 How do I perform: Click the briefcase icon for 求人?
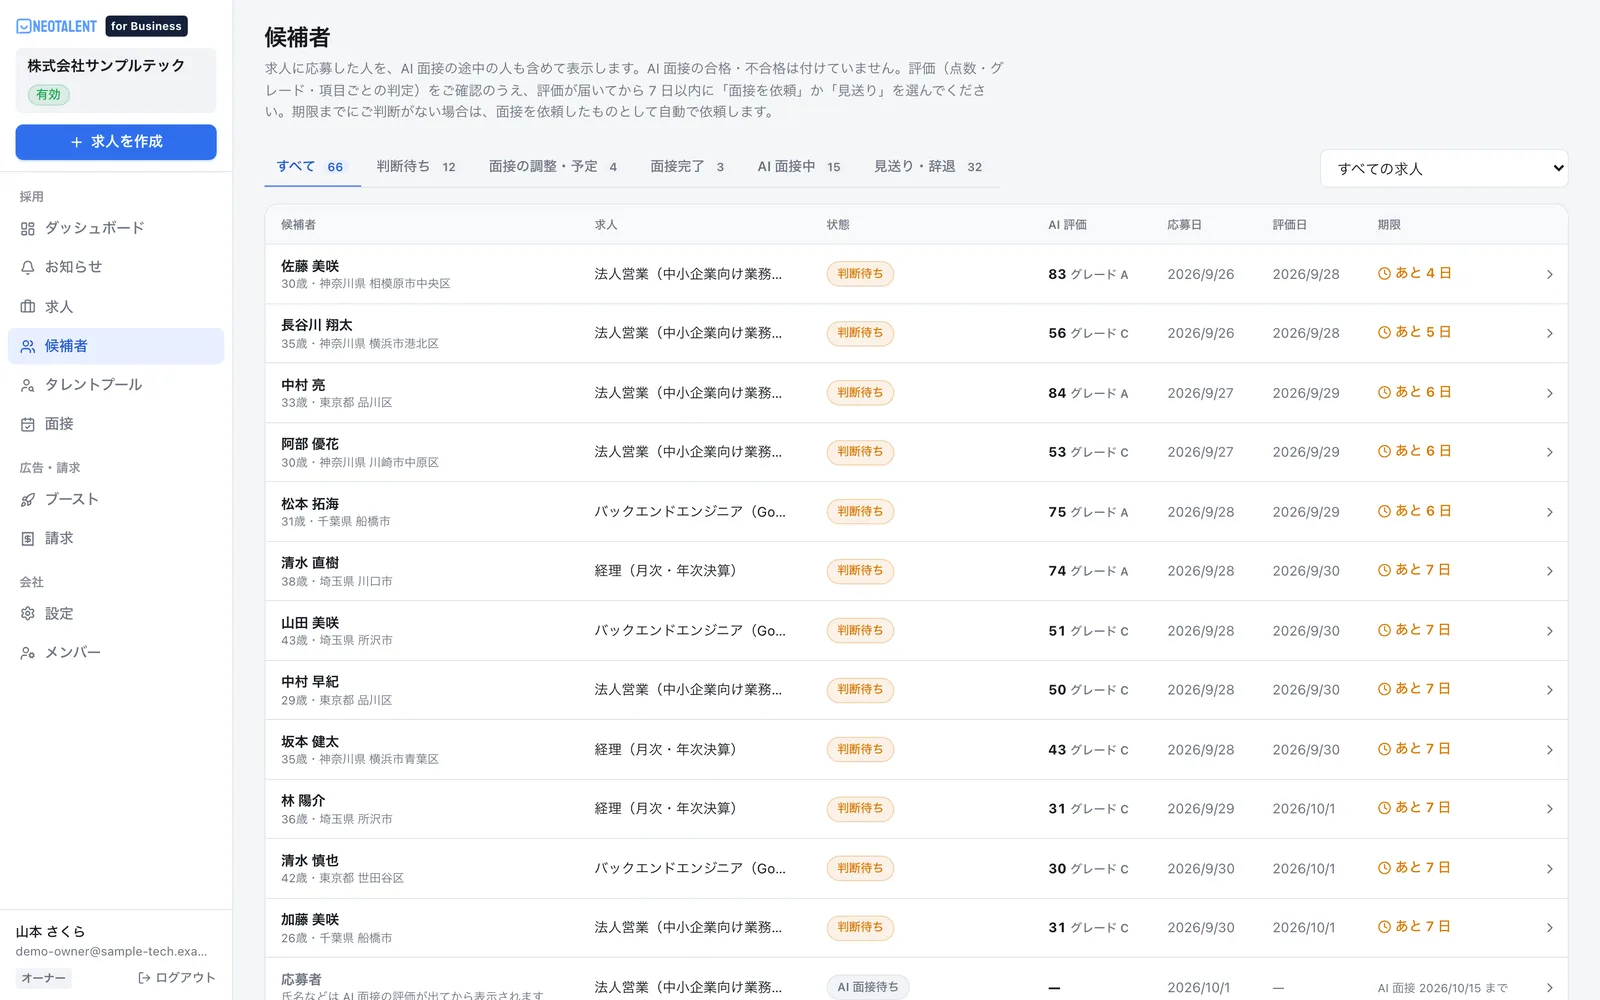click(x=28, y=307)
